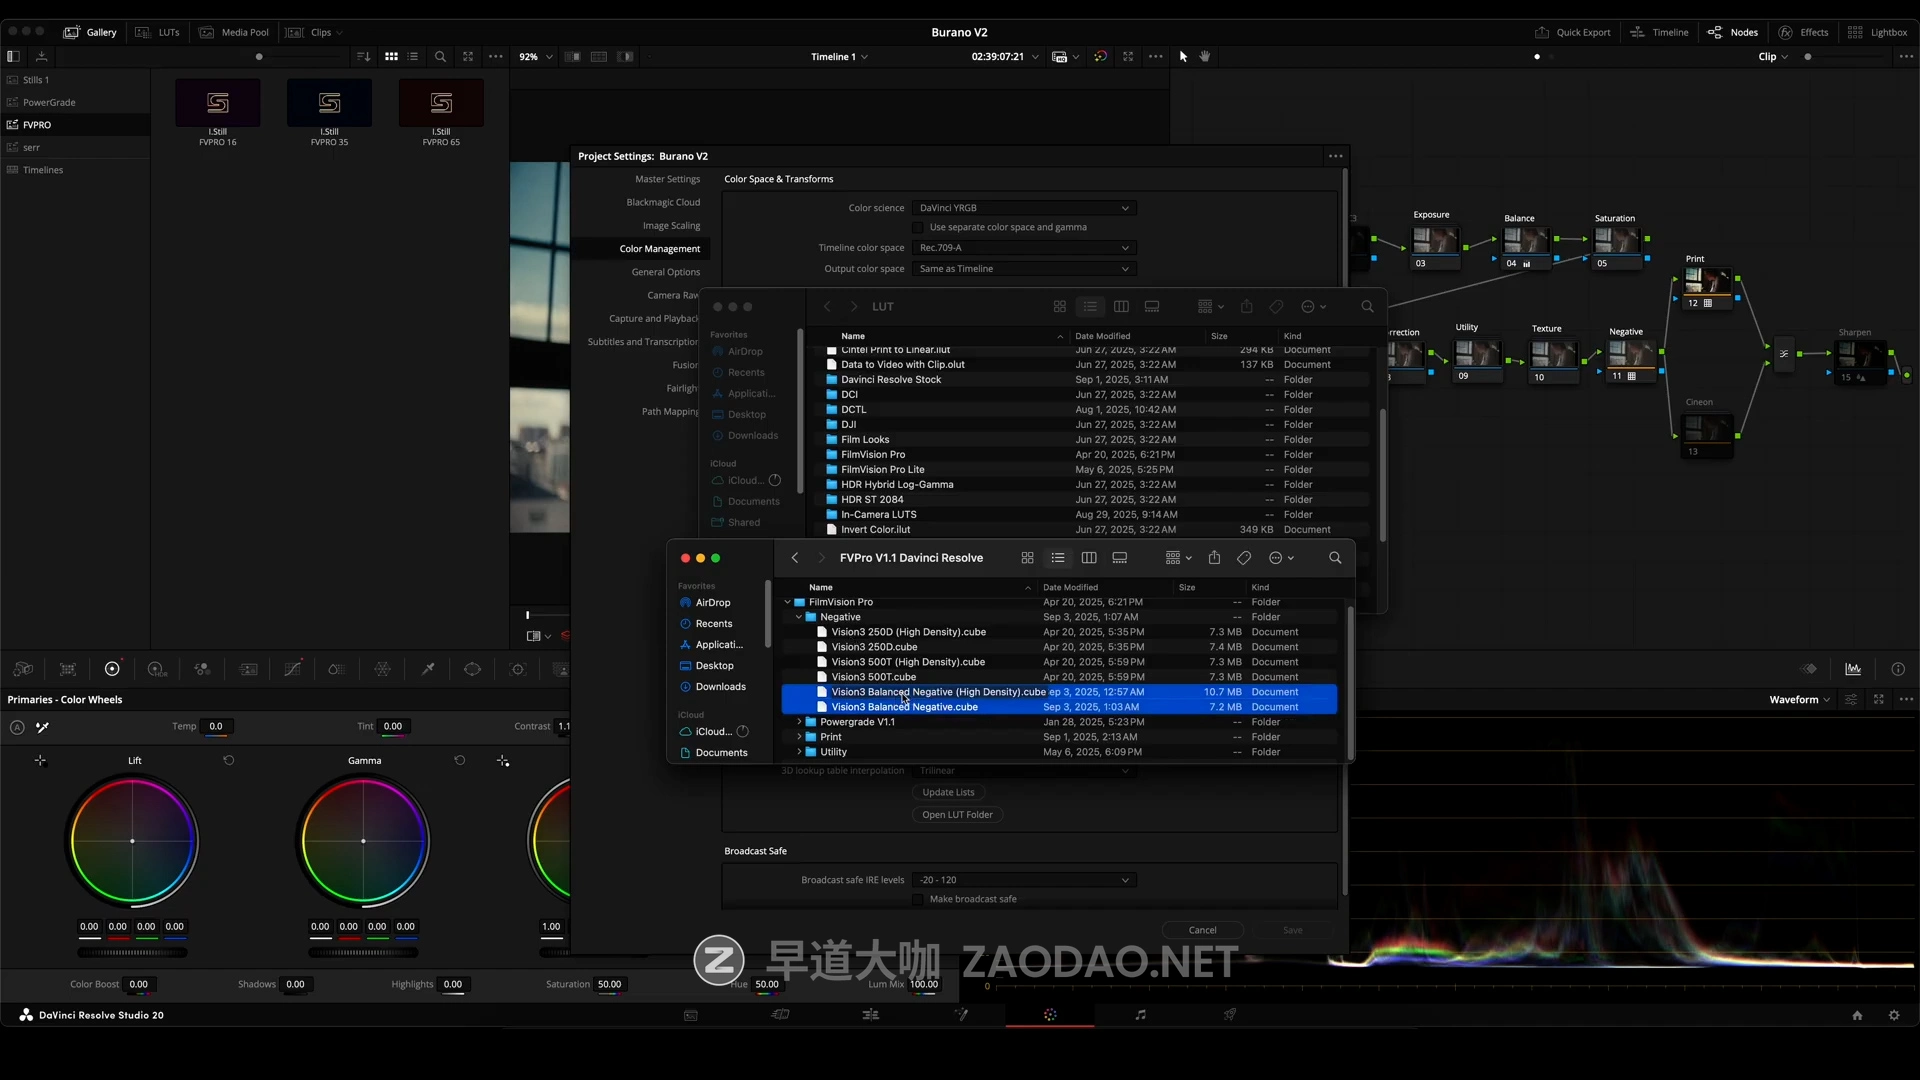Select the Tracker tool
Image resolution: width=1920 pixels, height=1080 pixels.
click(x=519, y=669)
